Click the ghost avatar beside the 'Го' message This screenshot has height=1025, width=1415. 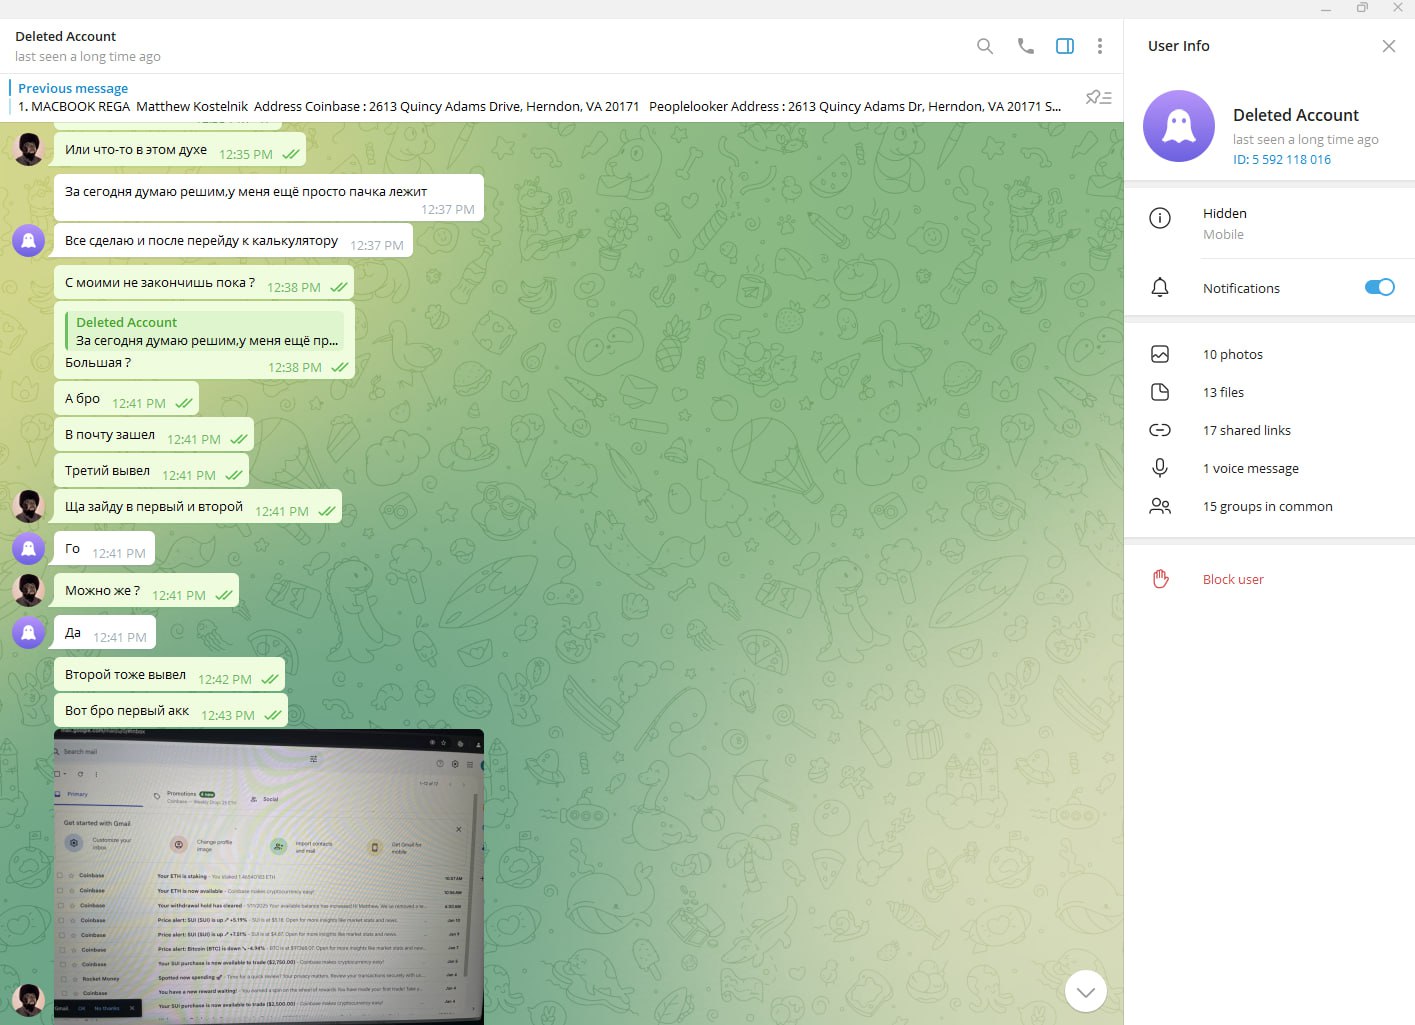[29, 548]
